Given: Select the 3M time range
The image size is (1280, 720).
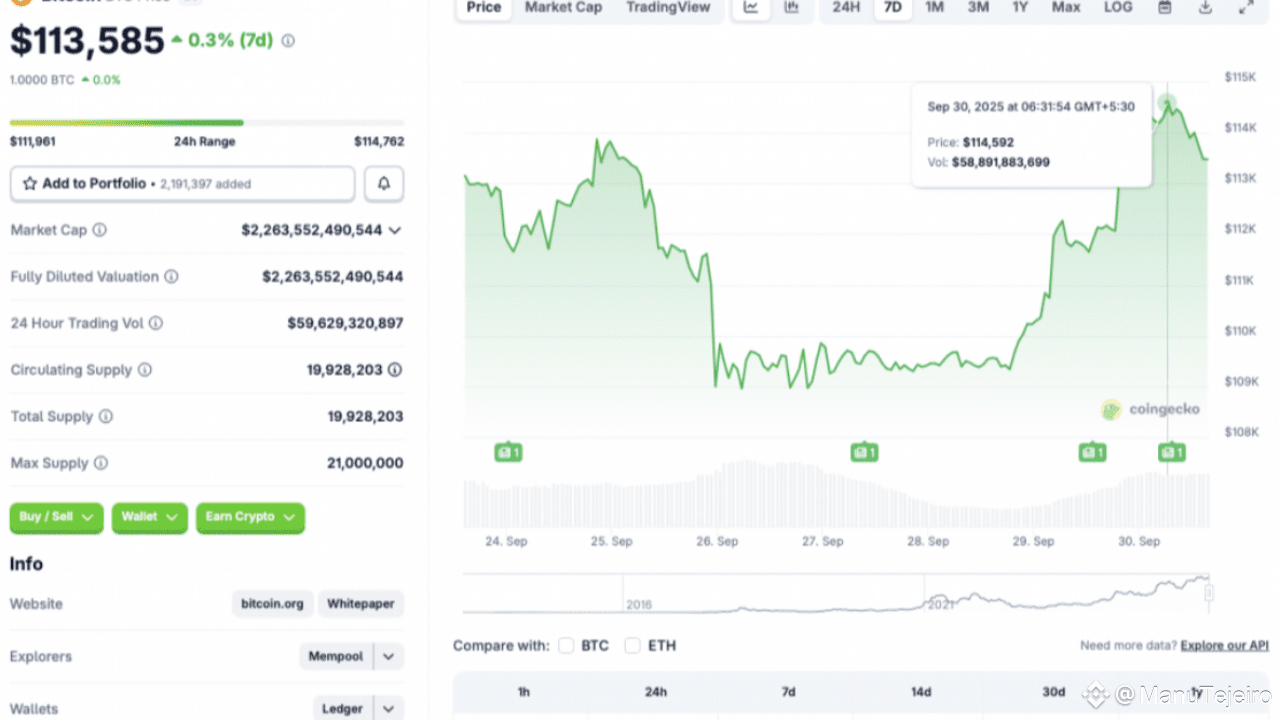Looking at the screenshot, I should pos(978,7).
